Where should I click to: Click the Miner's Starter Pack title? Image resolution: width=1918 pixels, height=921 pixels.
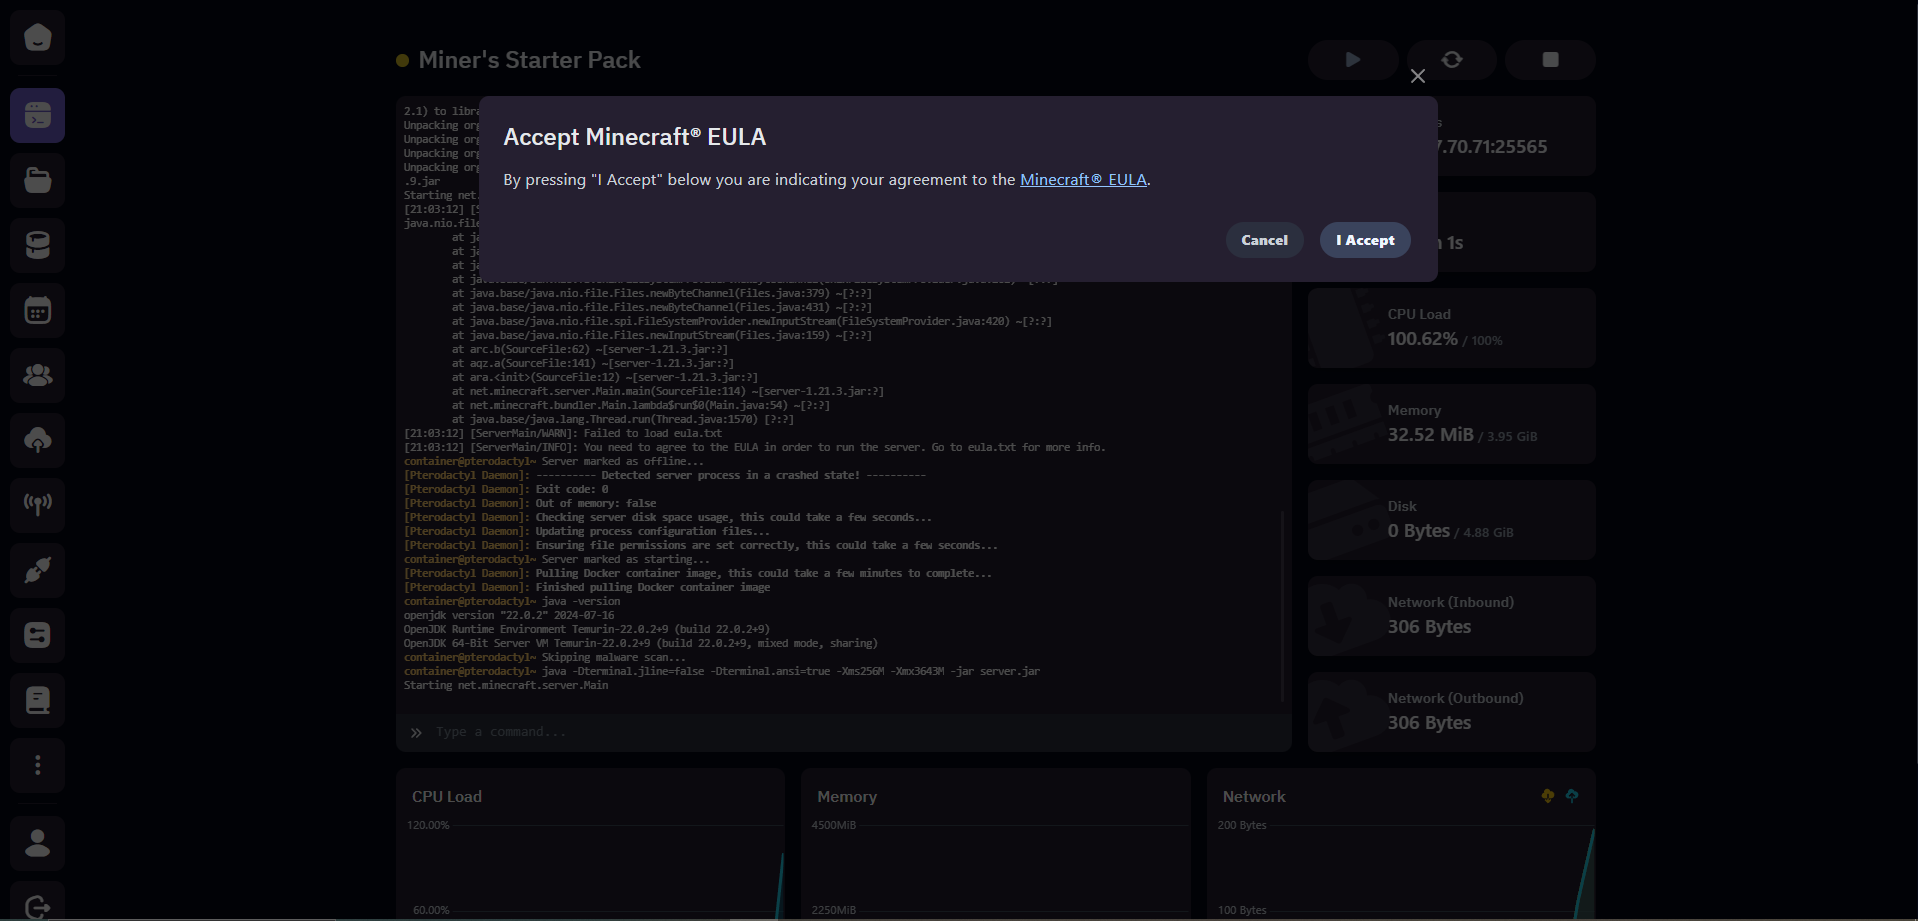[529, 60]
